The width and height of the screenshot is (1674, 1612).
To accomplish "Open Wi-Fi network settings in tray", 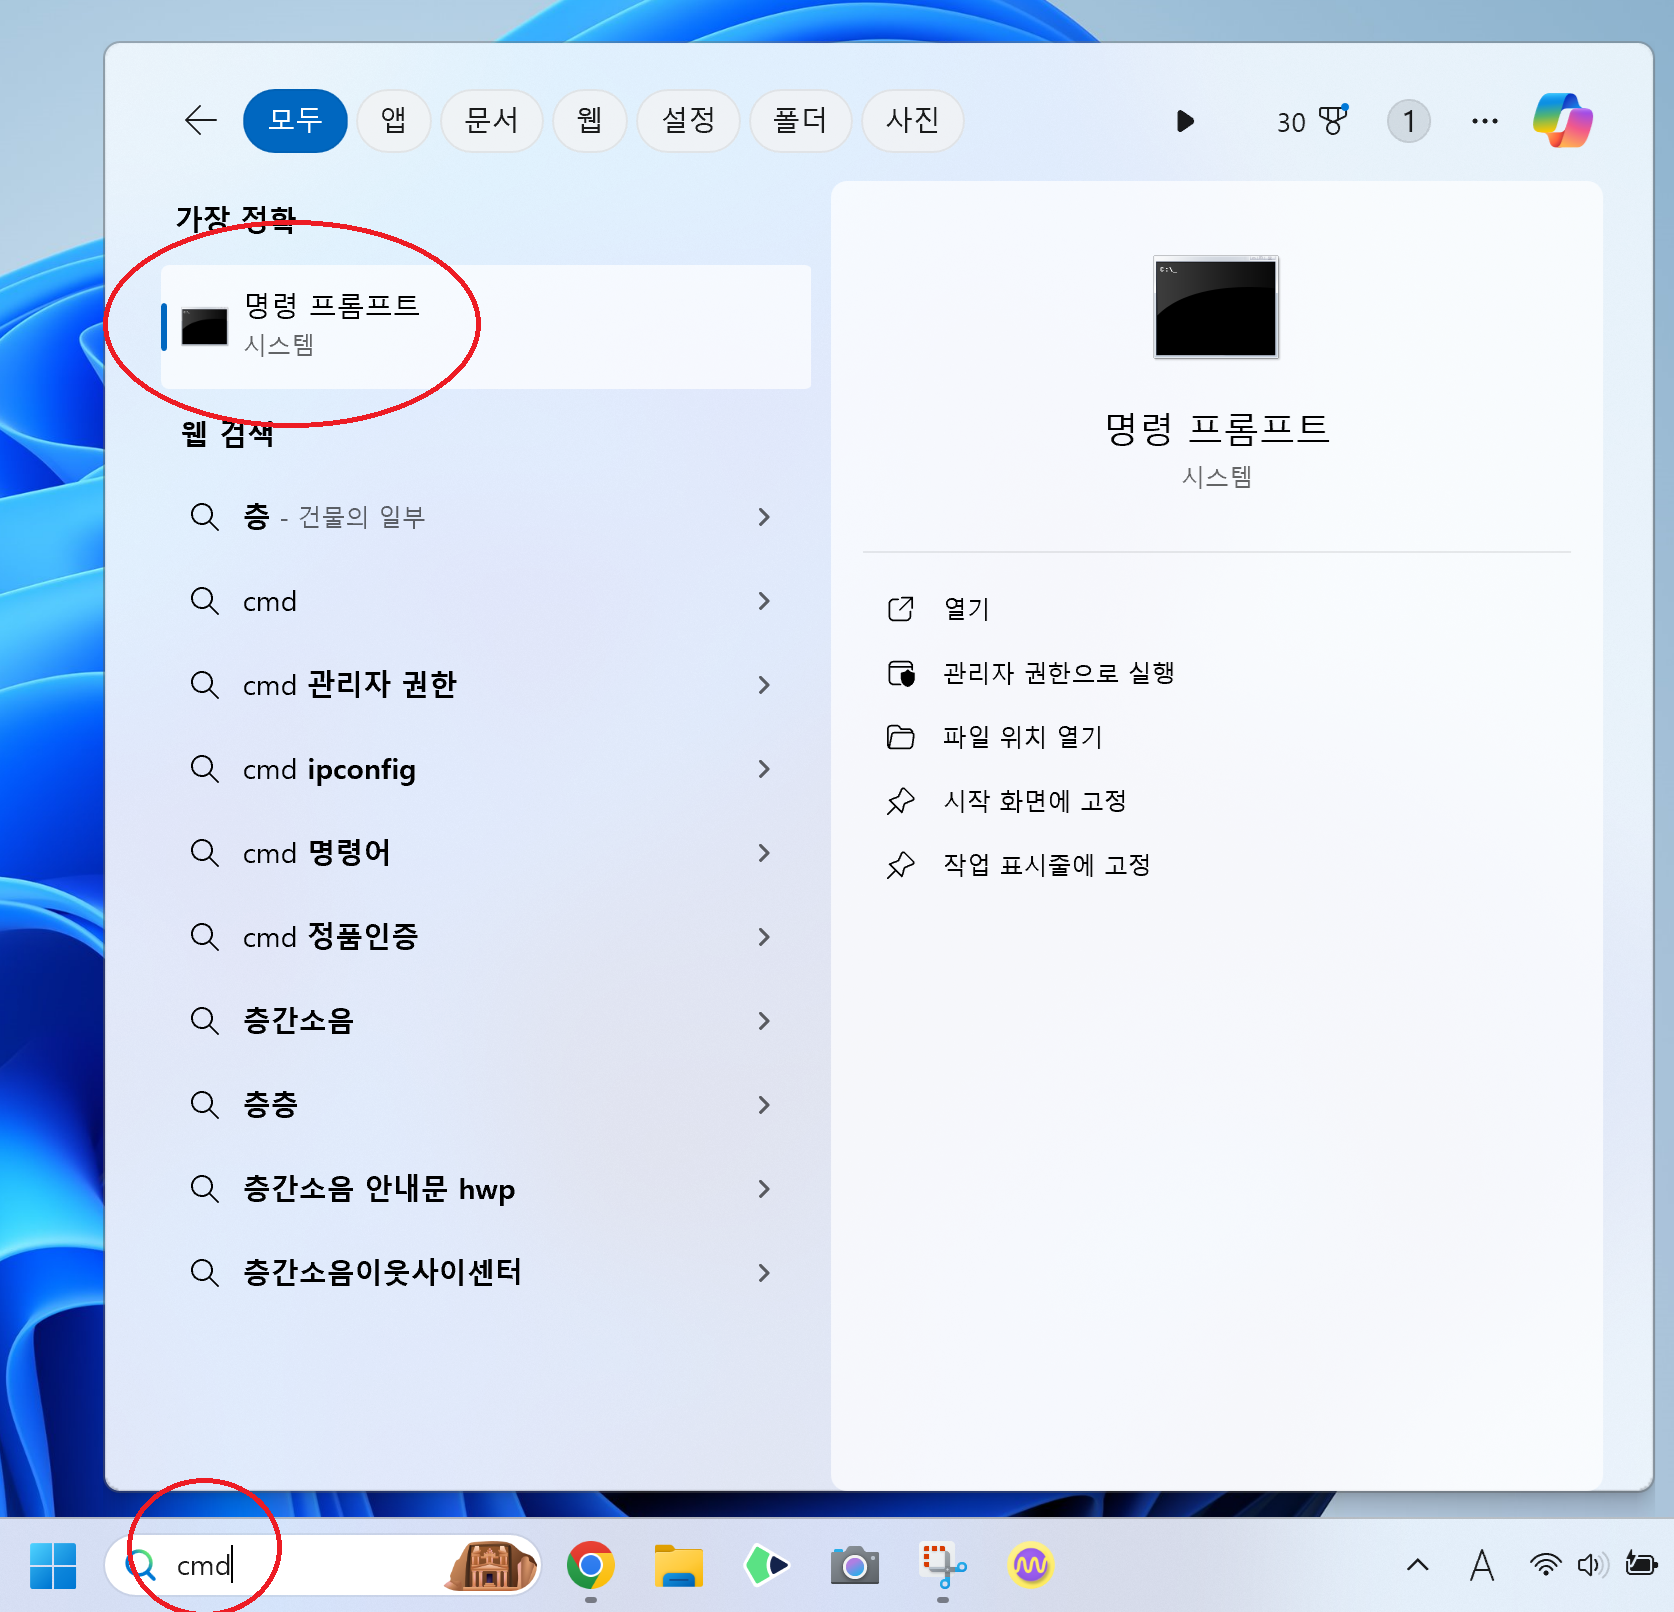I will click(1546, 1565).
